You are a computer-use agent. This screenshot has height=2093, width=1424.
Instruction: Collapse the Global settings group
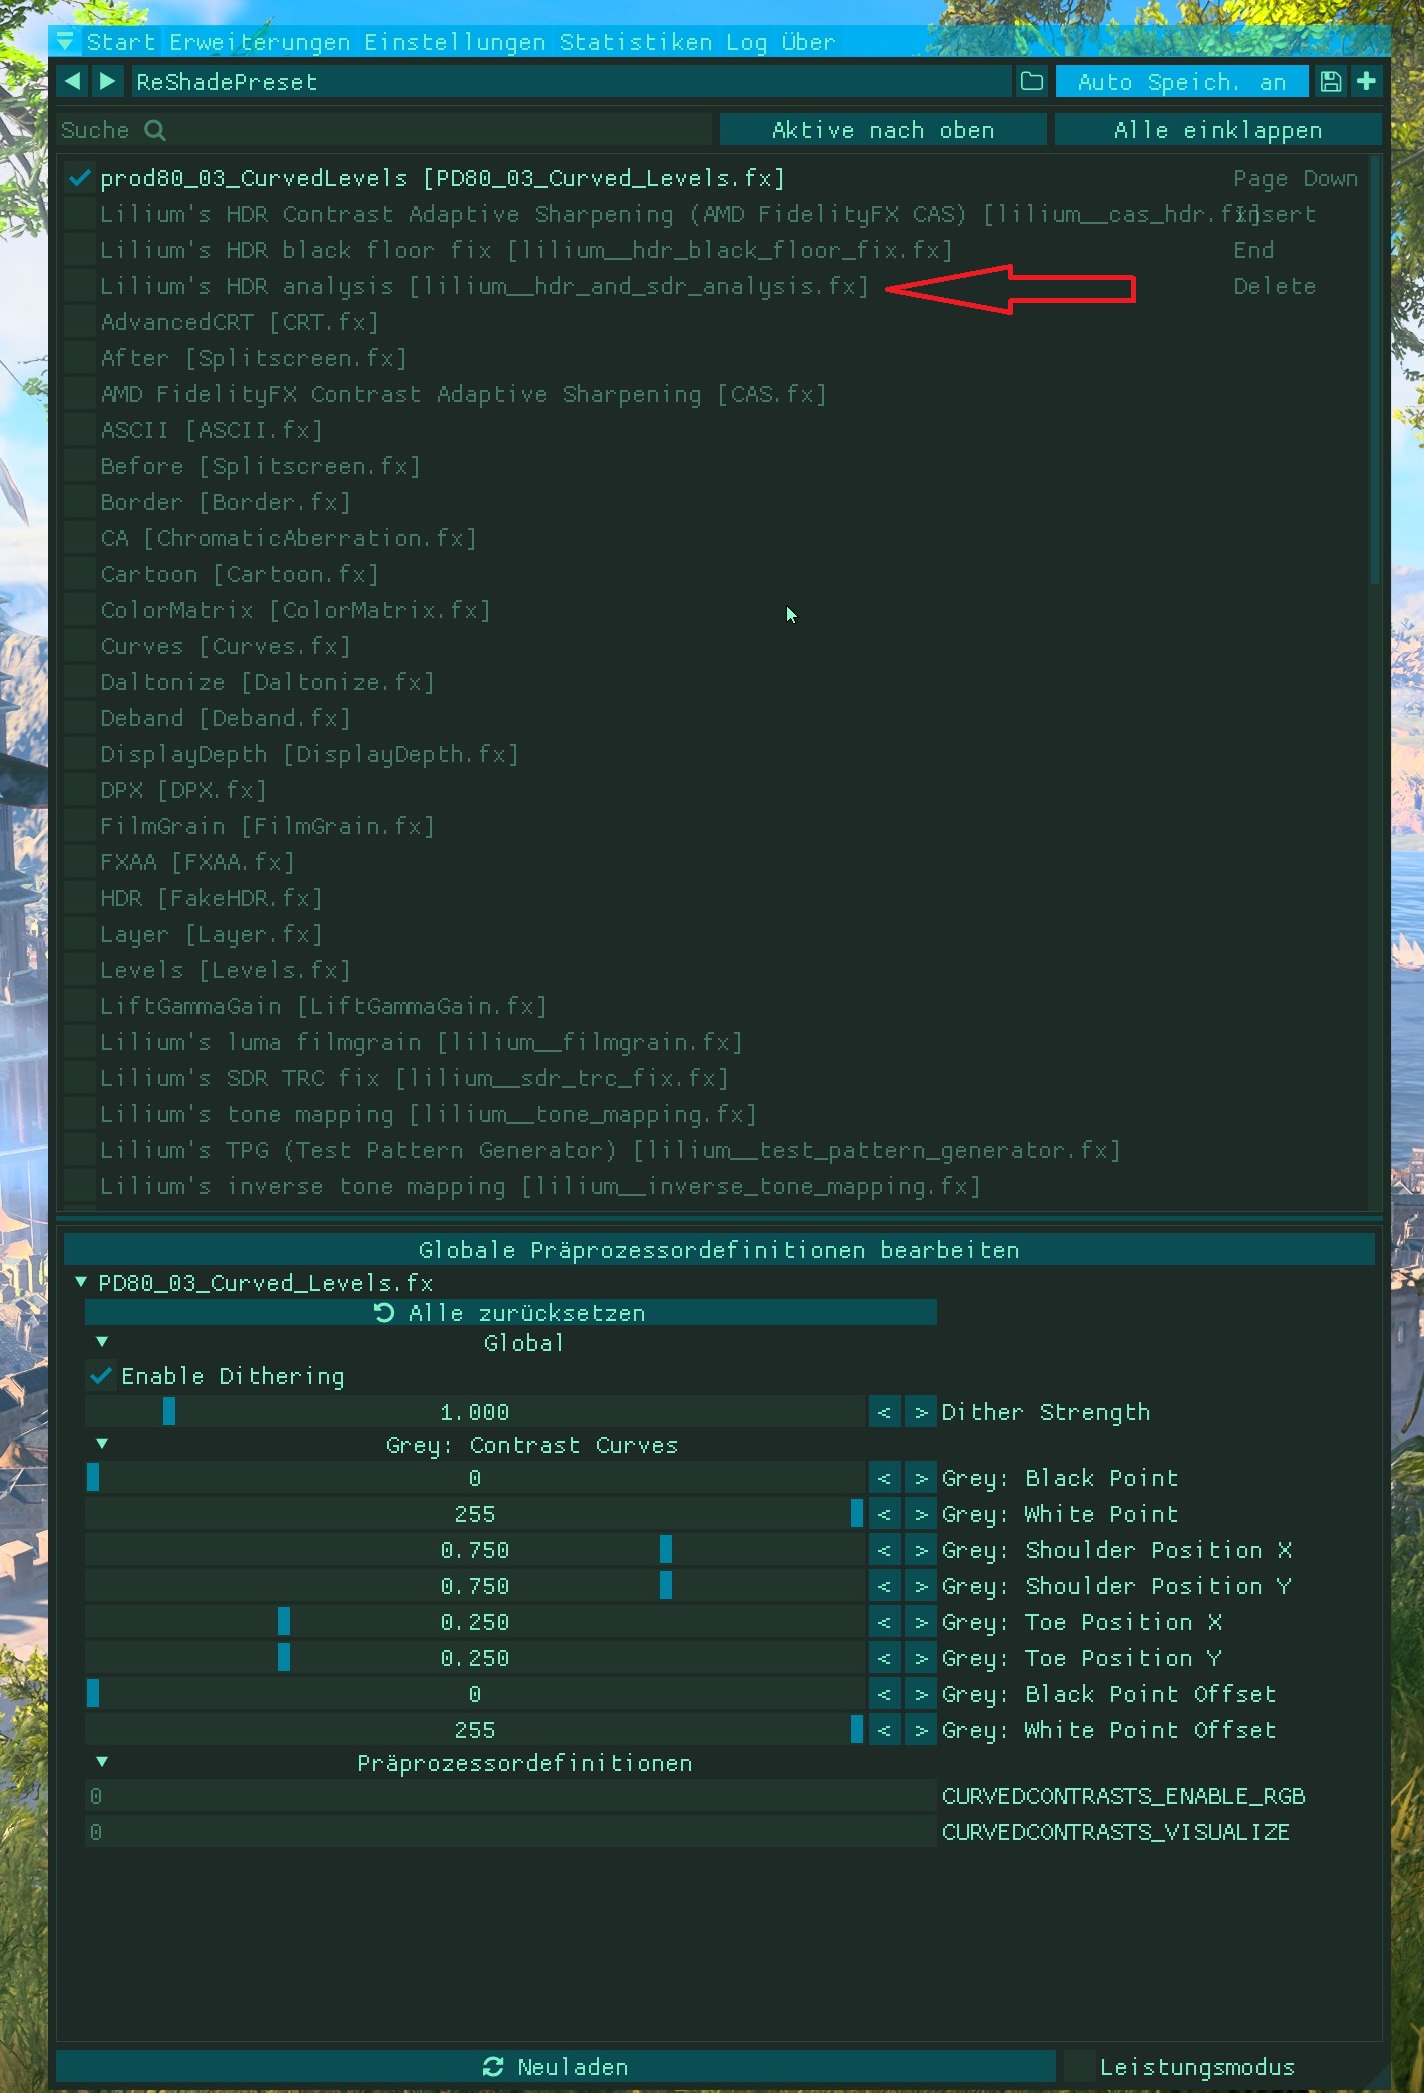click(102, 1342)
